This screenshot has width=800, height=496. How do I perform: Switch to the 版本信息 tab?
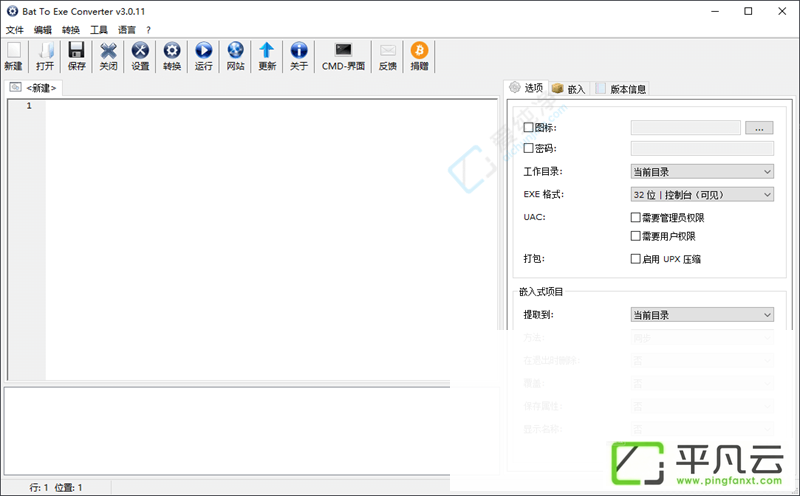pos(621,89)
